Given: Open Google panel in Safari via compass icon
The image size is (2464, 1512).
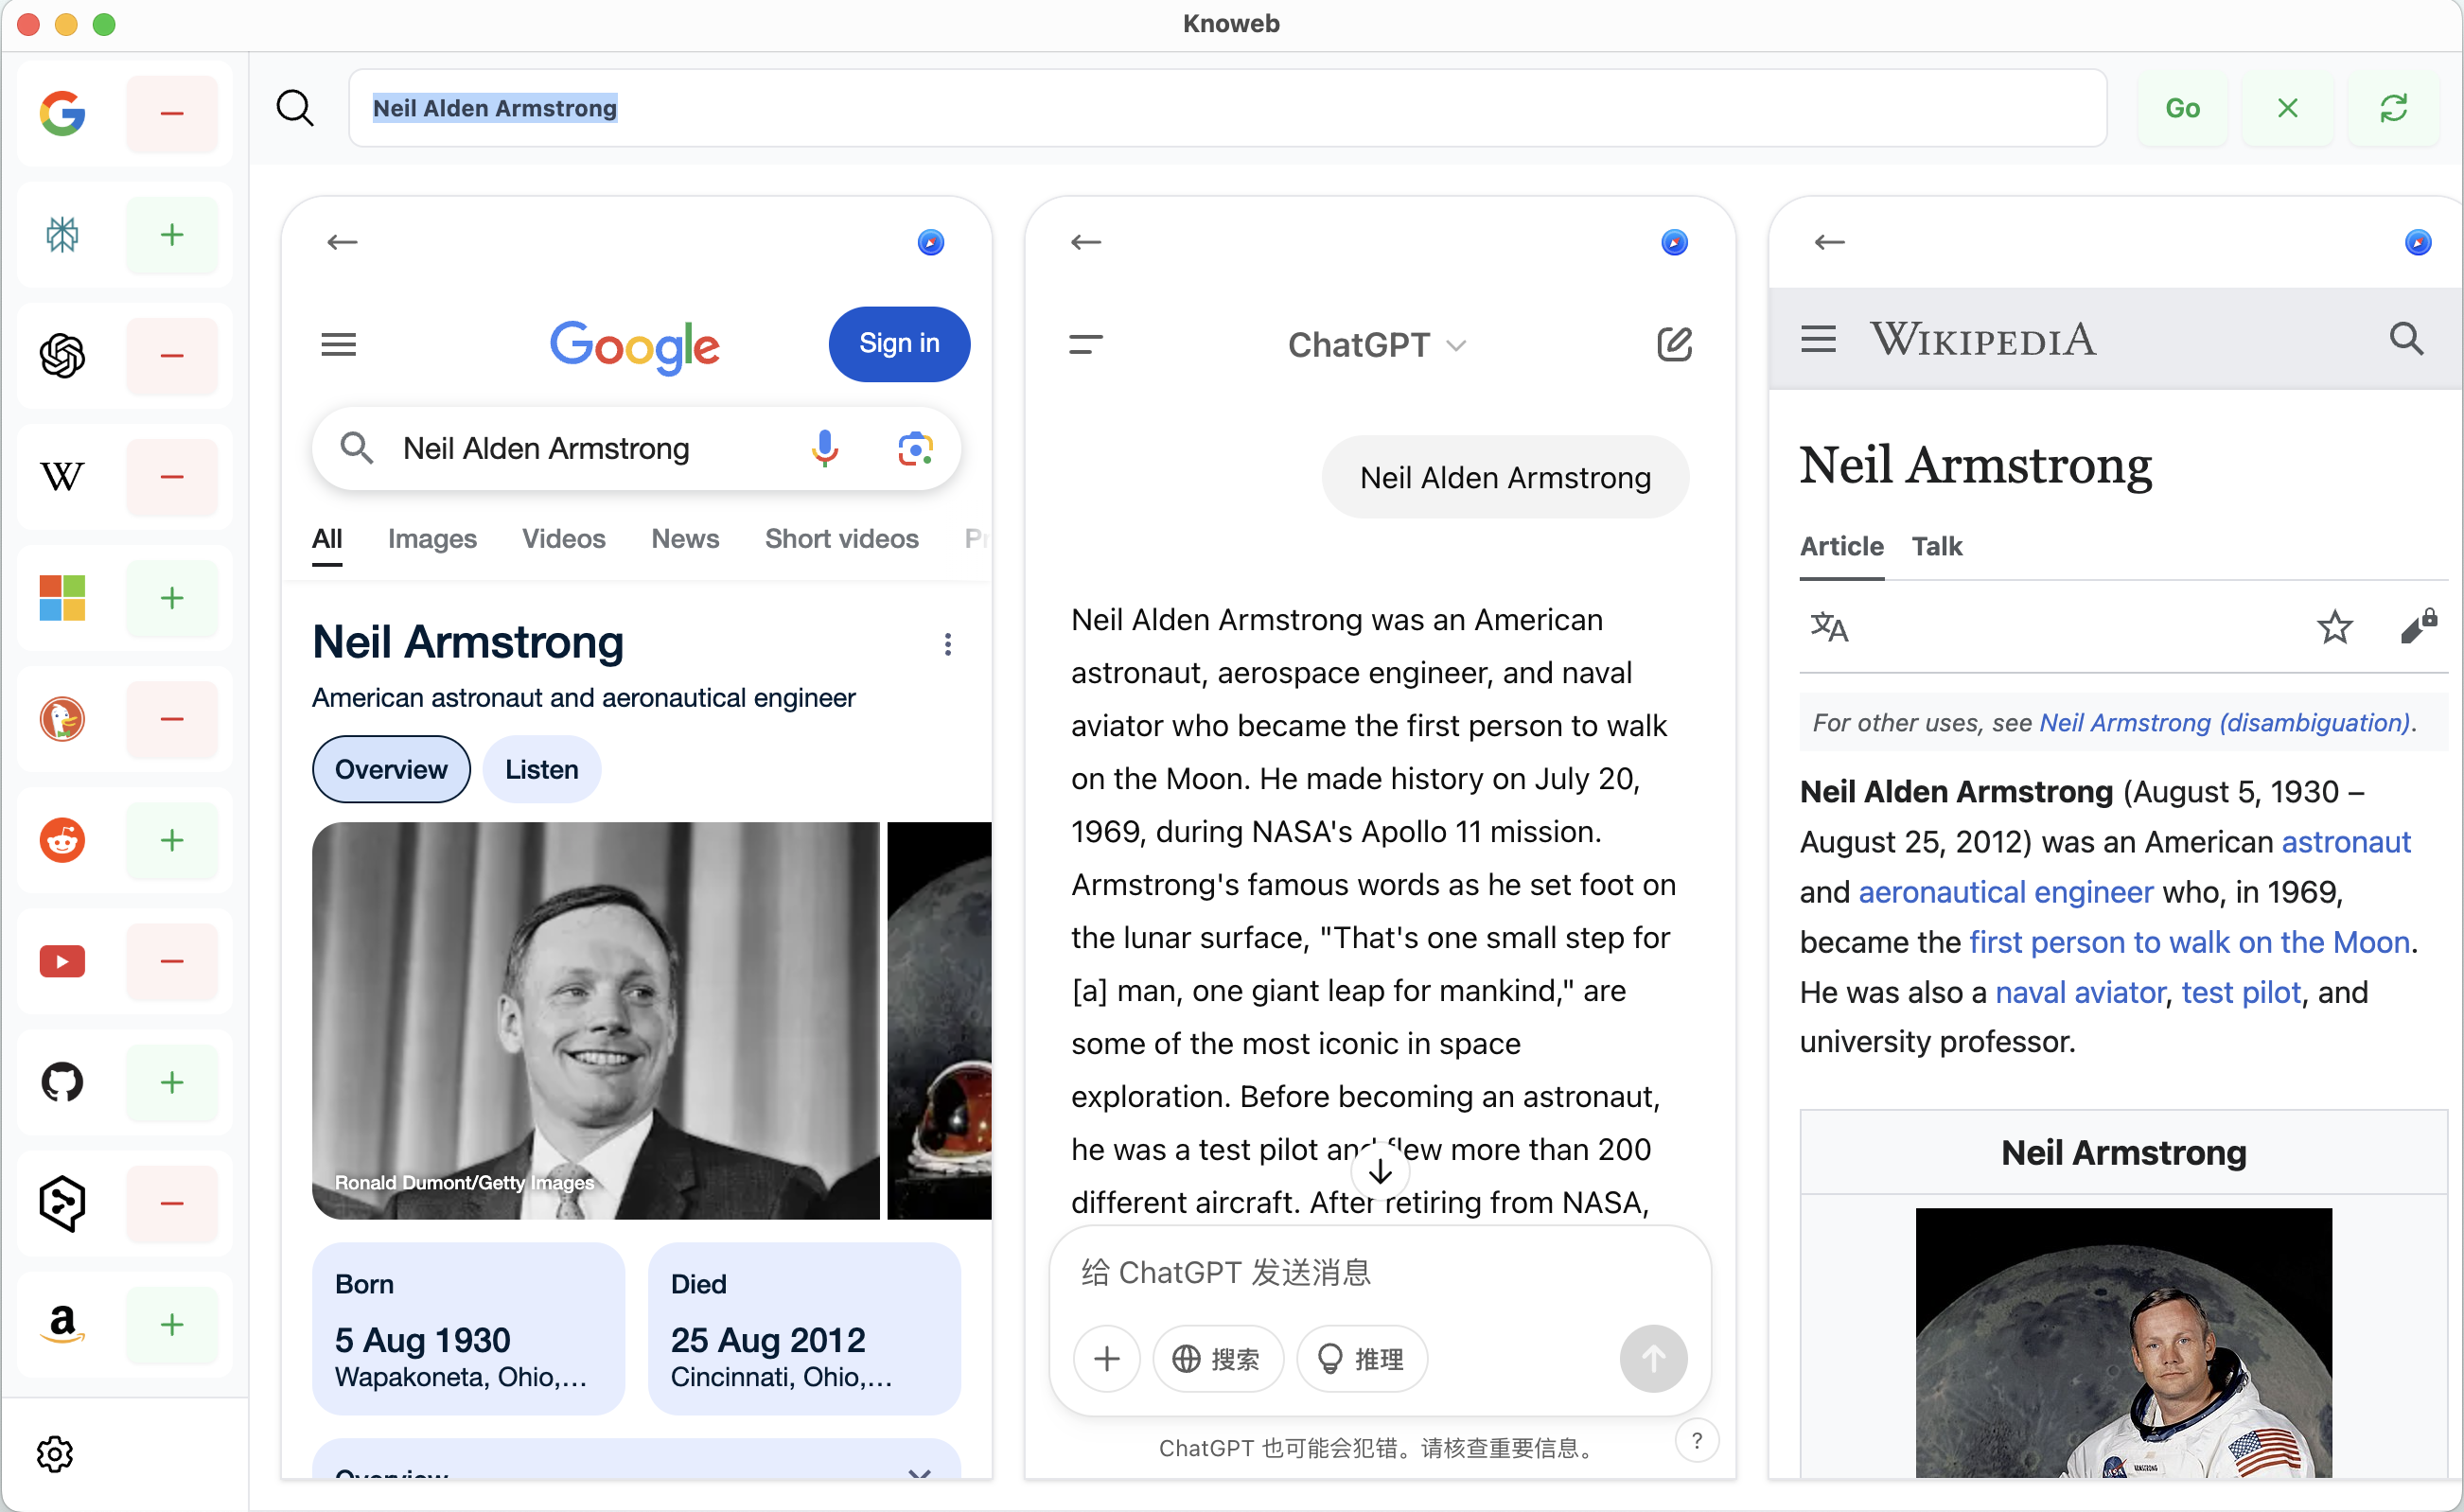Looking at the screenshot, I should [x=930, y=242].
